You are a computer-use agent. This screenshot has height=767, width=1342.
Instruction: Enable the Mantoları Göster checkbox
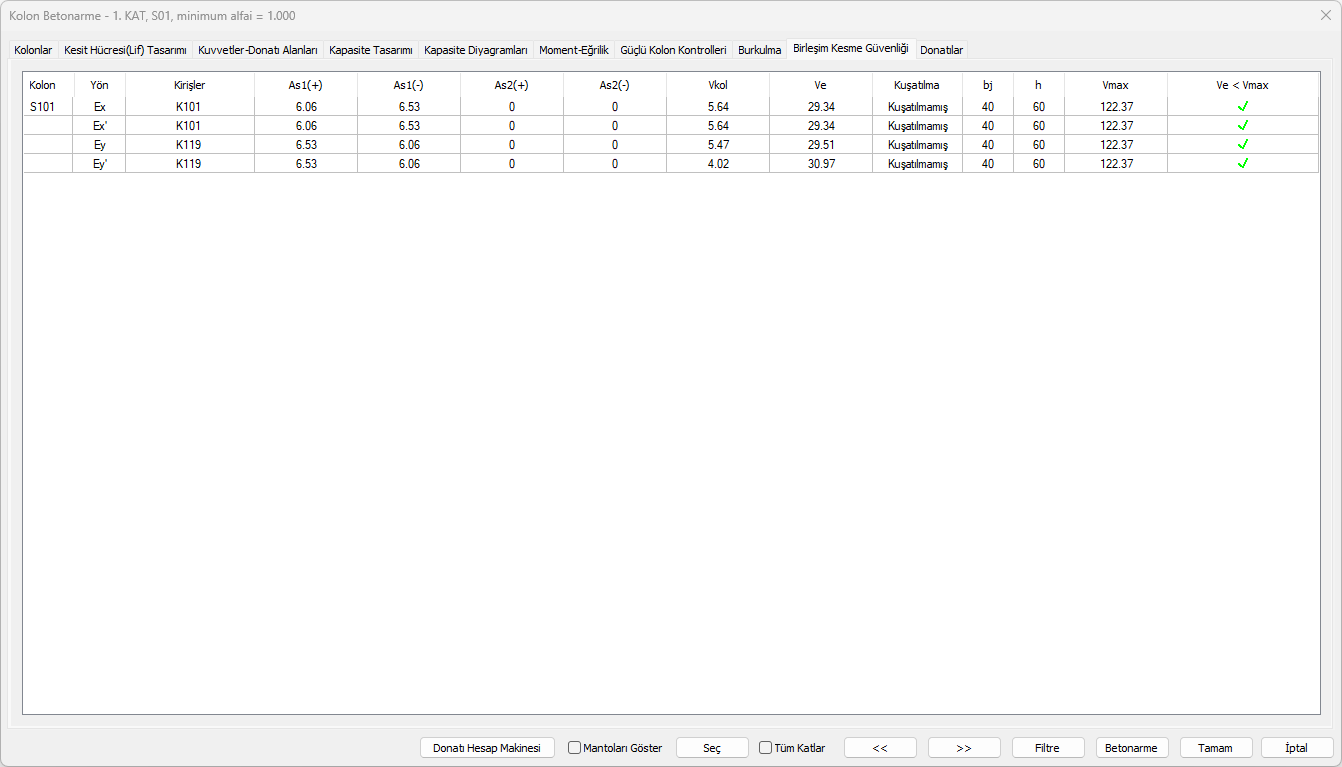point(575,748)
